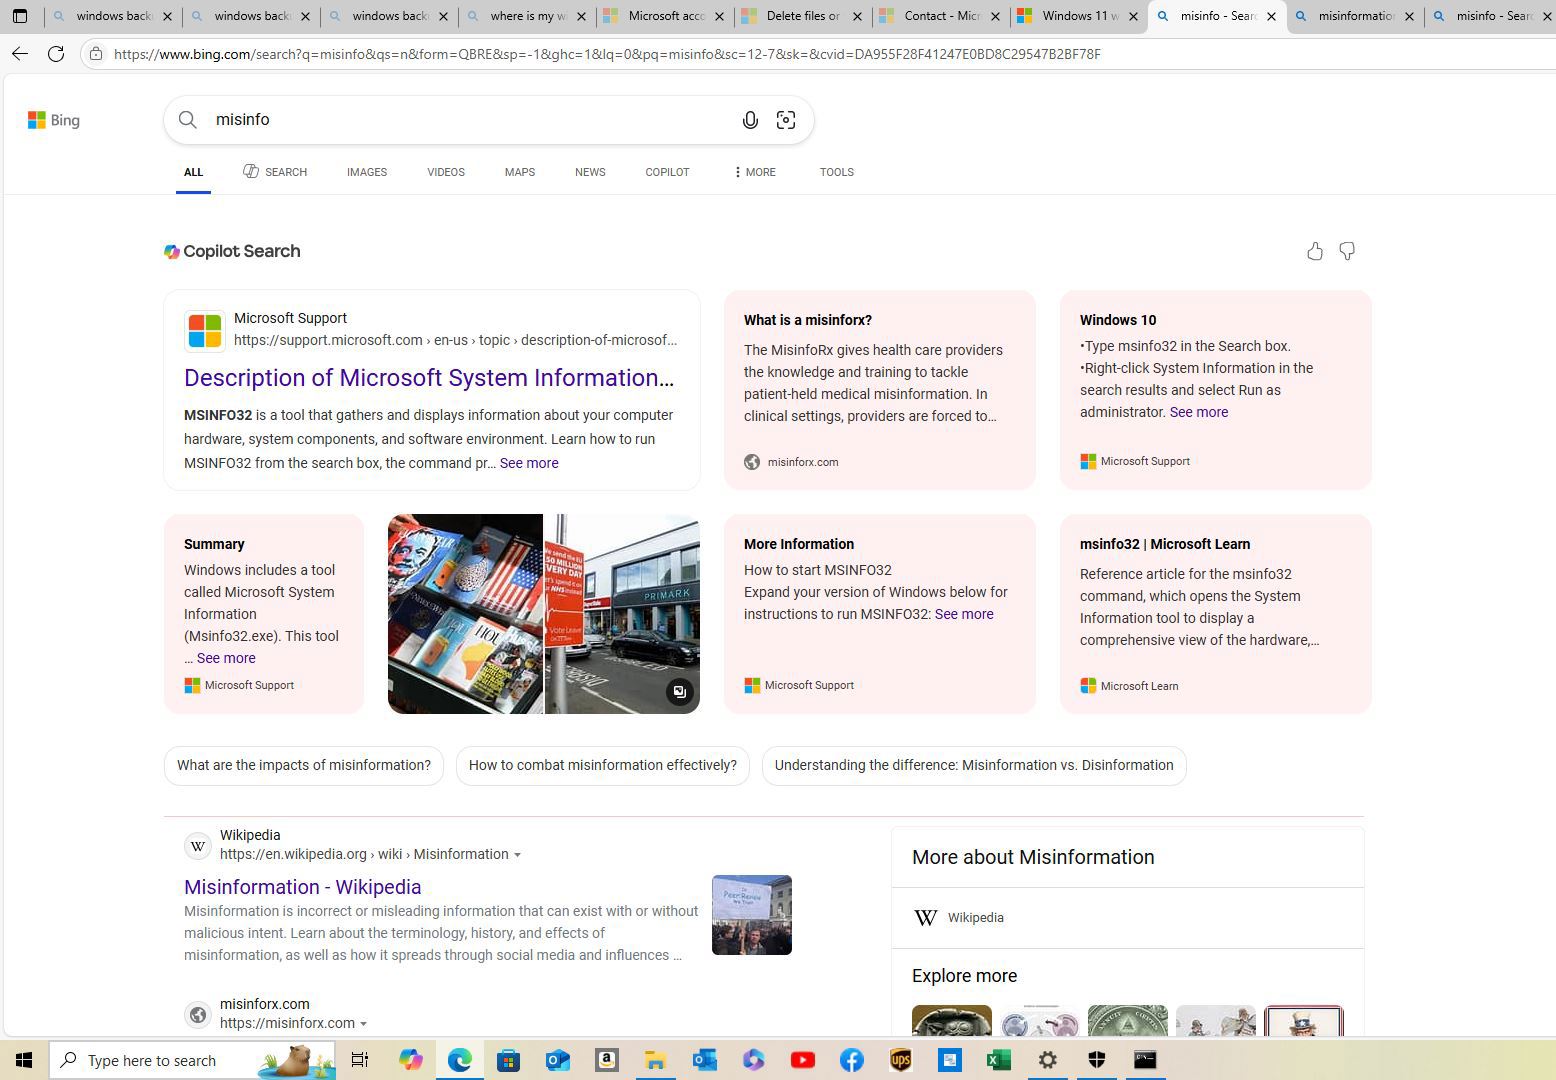Select How to combat misinformation effectively chip
Screen dimensions: 1556x1080
(603, 765)
